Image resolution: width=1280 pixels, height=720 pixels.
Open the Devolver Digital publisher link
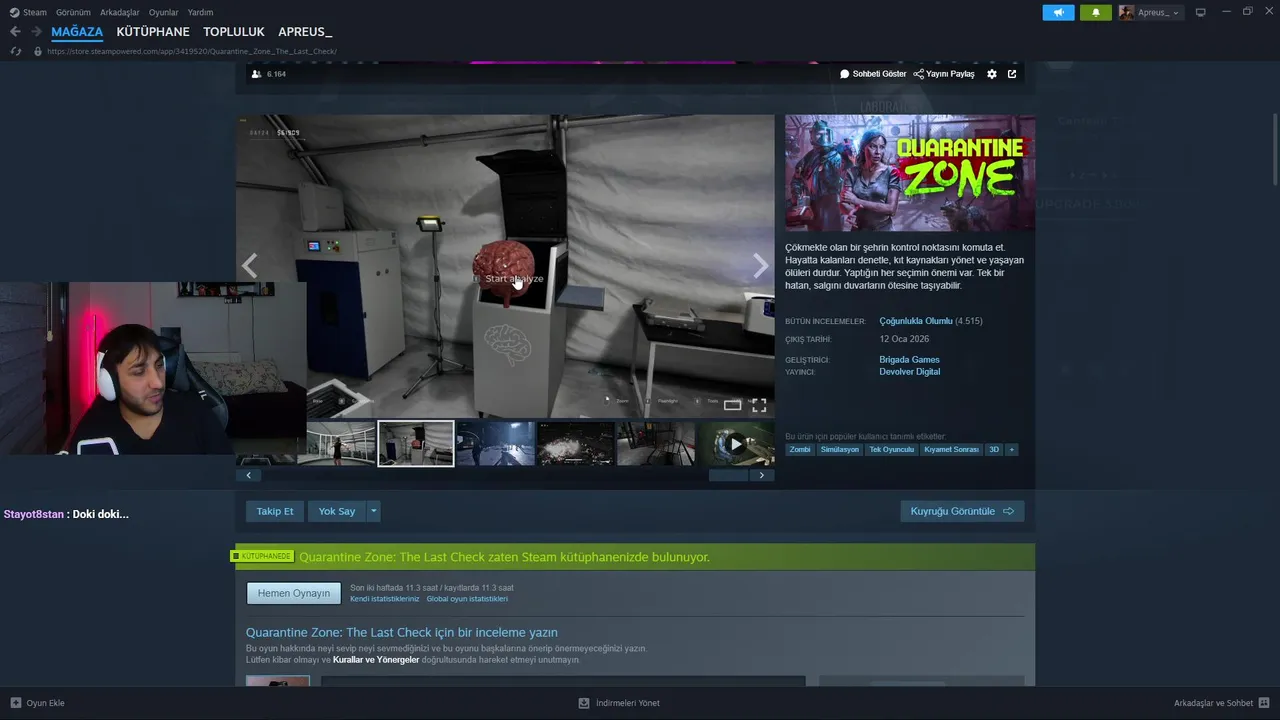tap(909, 371)
